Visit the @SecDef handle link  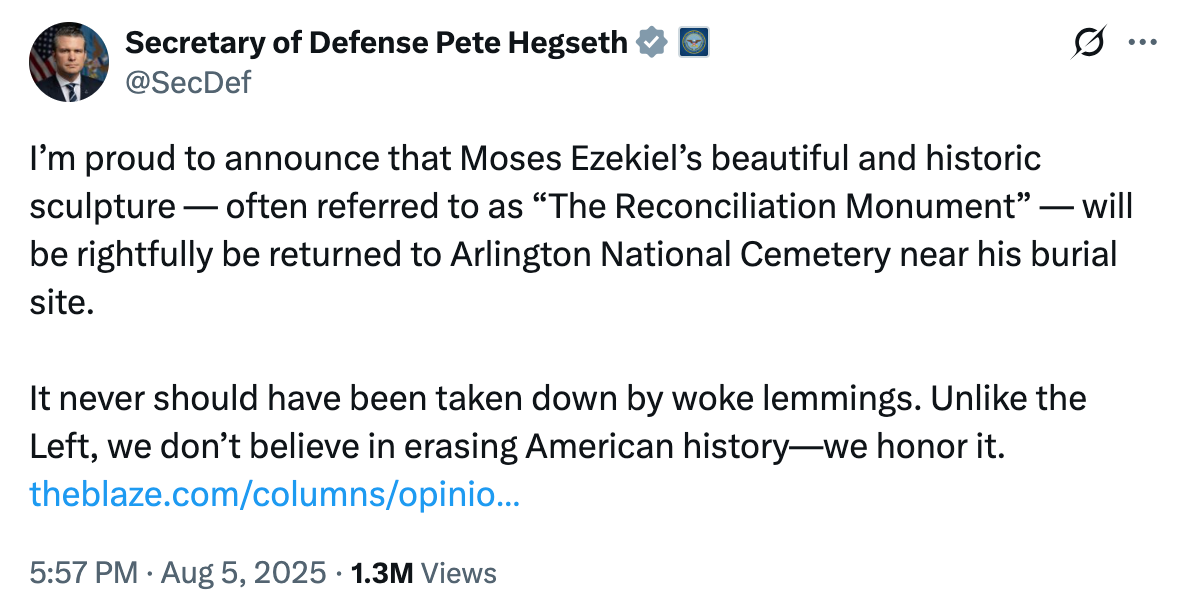point(188,82)
